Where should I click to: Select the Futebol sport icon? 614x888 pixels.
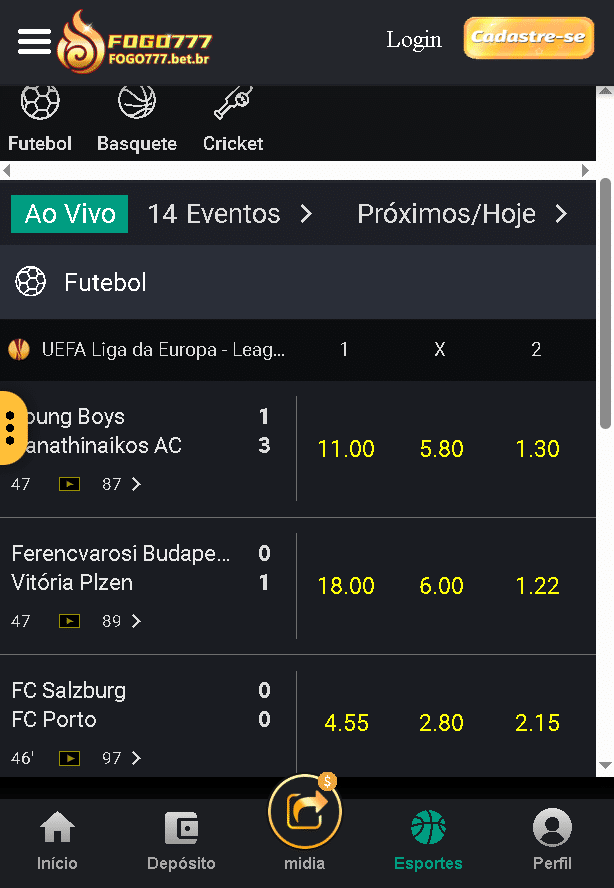(38, 103)
